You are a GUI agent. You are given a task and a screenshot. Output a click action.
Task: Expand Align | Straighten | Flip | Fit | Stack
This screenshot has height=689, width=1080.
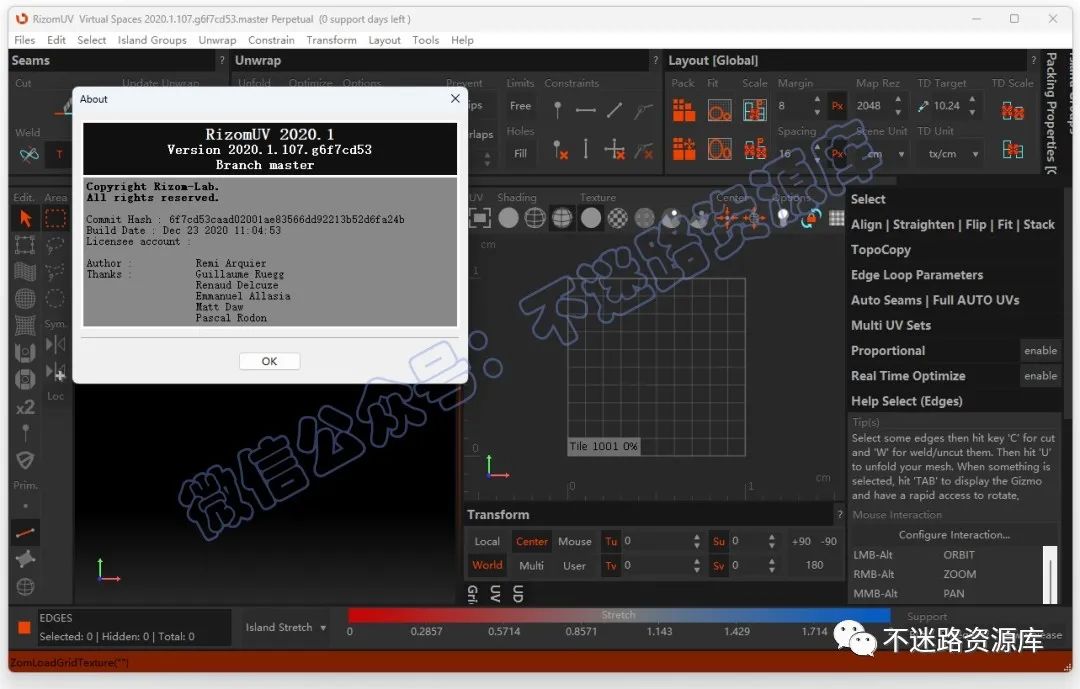[x=953, y=225]
